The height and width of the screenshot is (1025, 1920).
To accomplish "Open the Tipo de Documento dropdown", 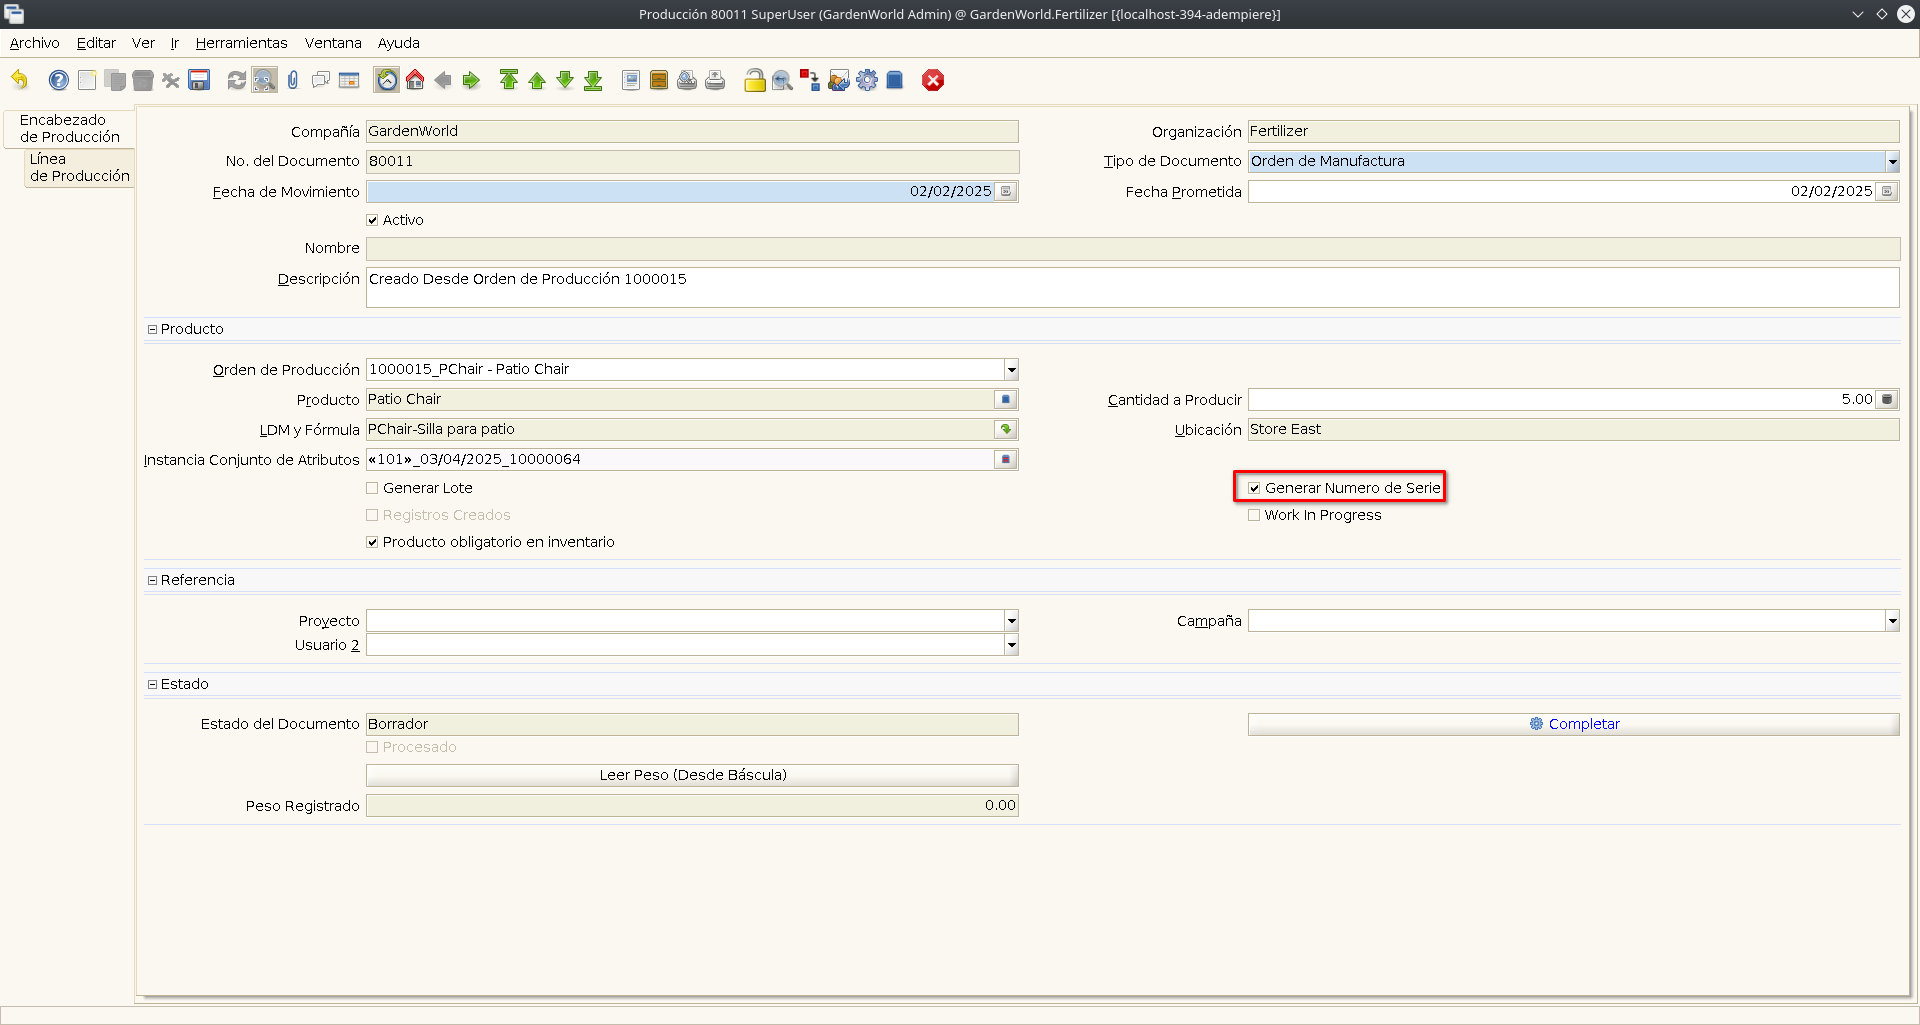I will click(1892, 161).
